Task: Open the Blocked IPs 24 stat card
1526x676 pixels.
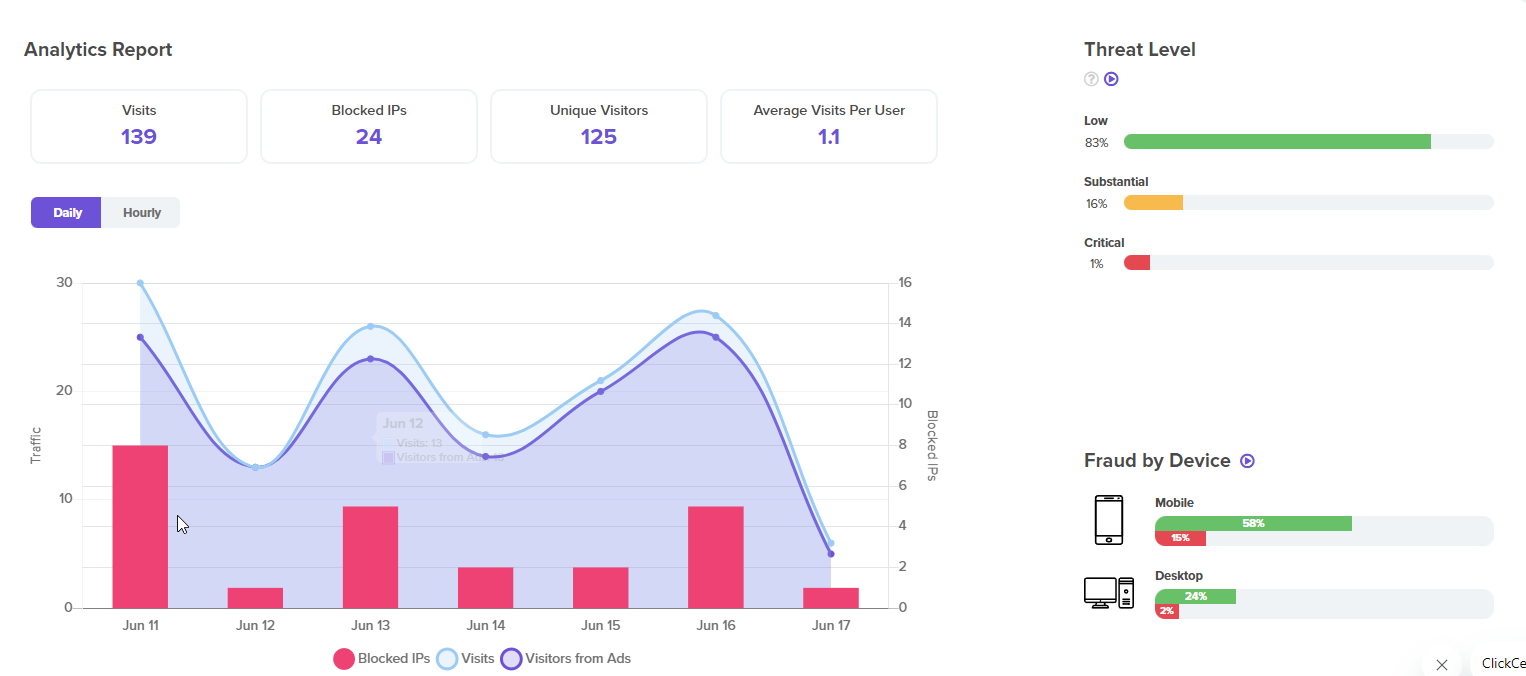Action: 369,126
